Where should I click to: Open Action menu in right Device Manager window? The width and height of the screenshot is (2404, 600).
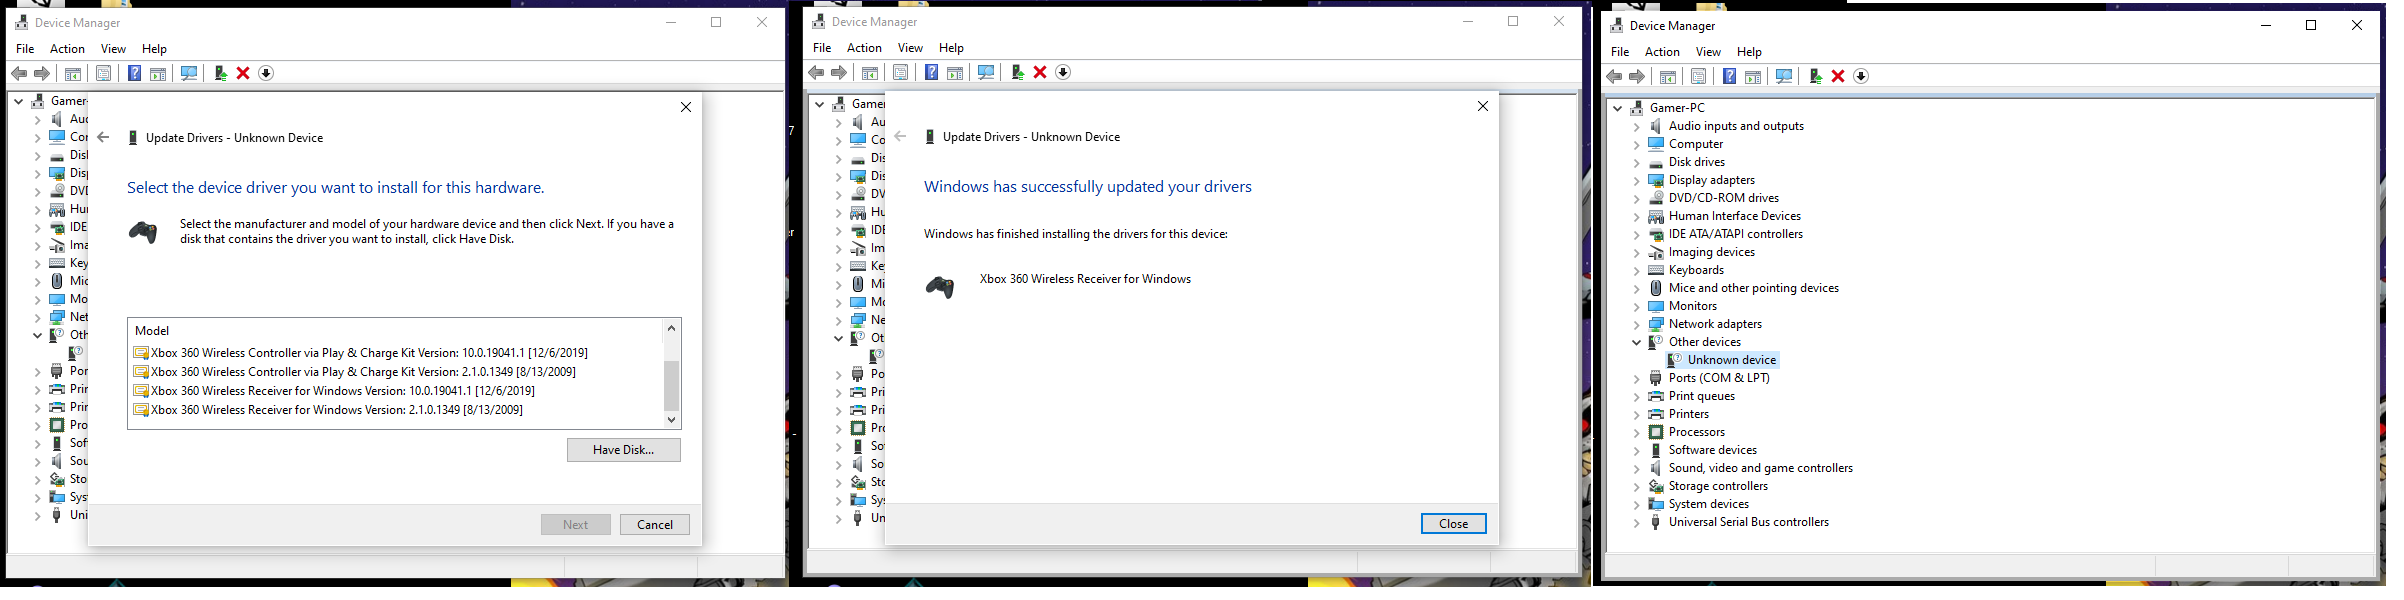pyautogui.click(x=1662, y=52)
